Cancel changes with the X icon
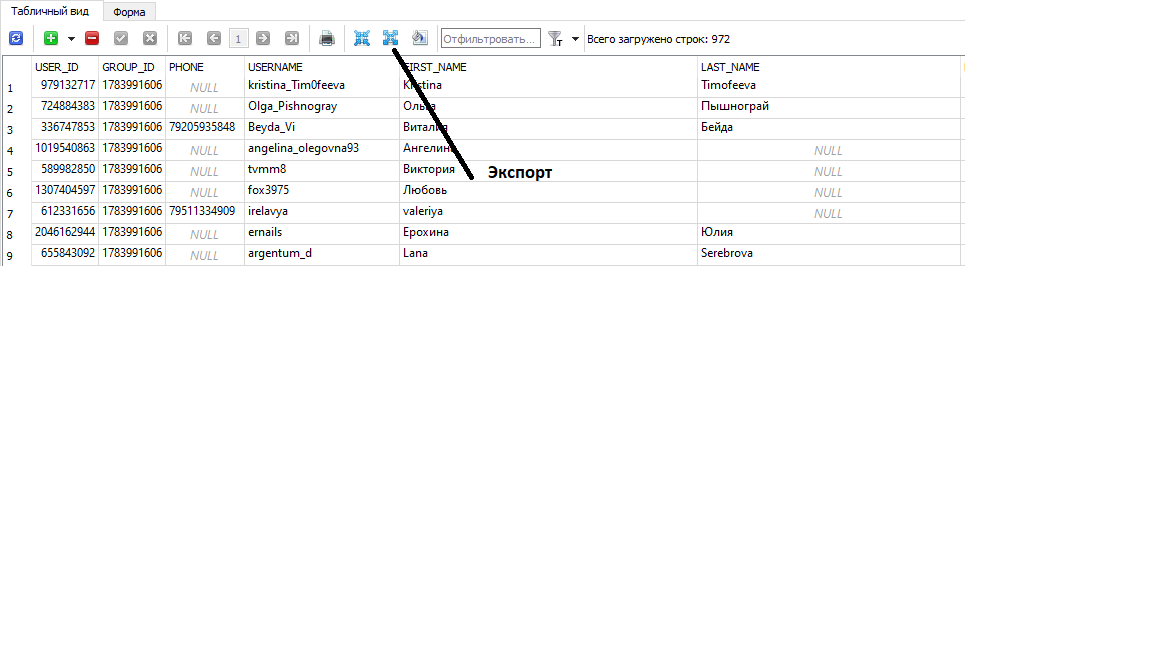The width and height of the screenshot is (1152, 648). click(150, 38)
